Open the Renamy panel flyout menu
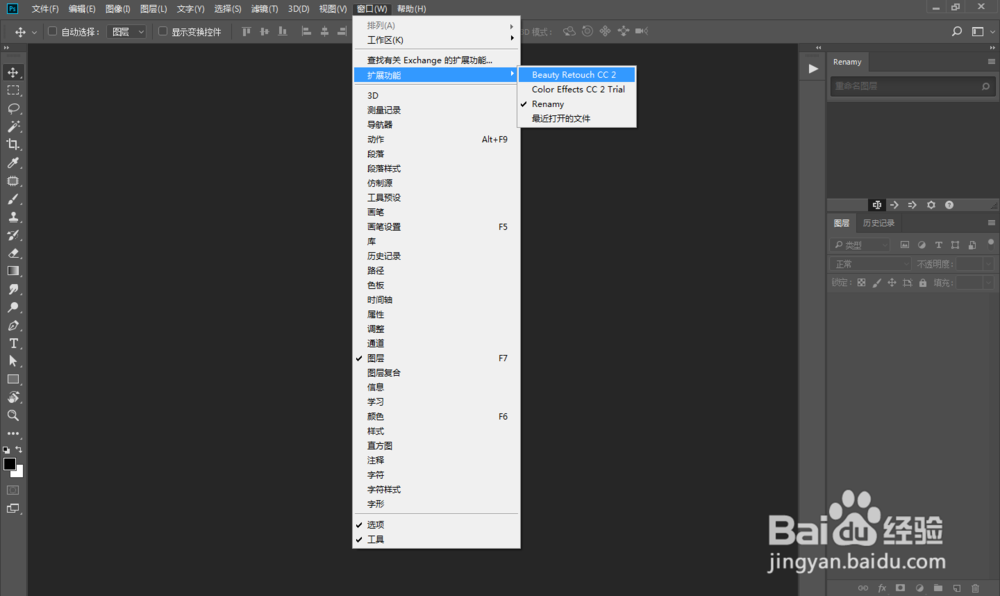The height and width of the screenshot is (596, 1000). click(991, 62)
